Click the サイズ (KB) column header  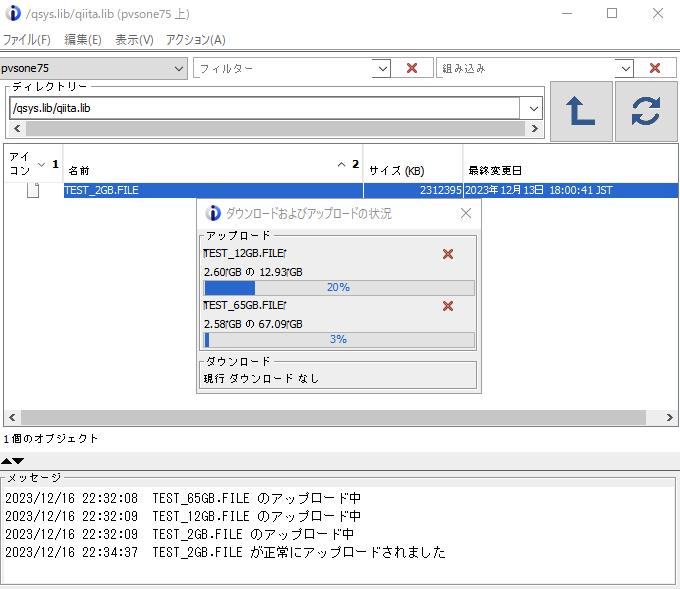(x=413, y=164)
